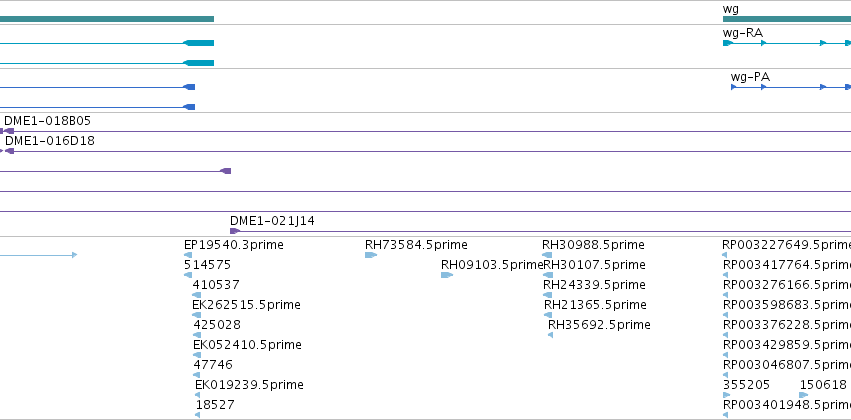The height and width of the screenshot is (420, 851).
Task: Click the EK019239.5prime label
Action: pos(249,385)
